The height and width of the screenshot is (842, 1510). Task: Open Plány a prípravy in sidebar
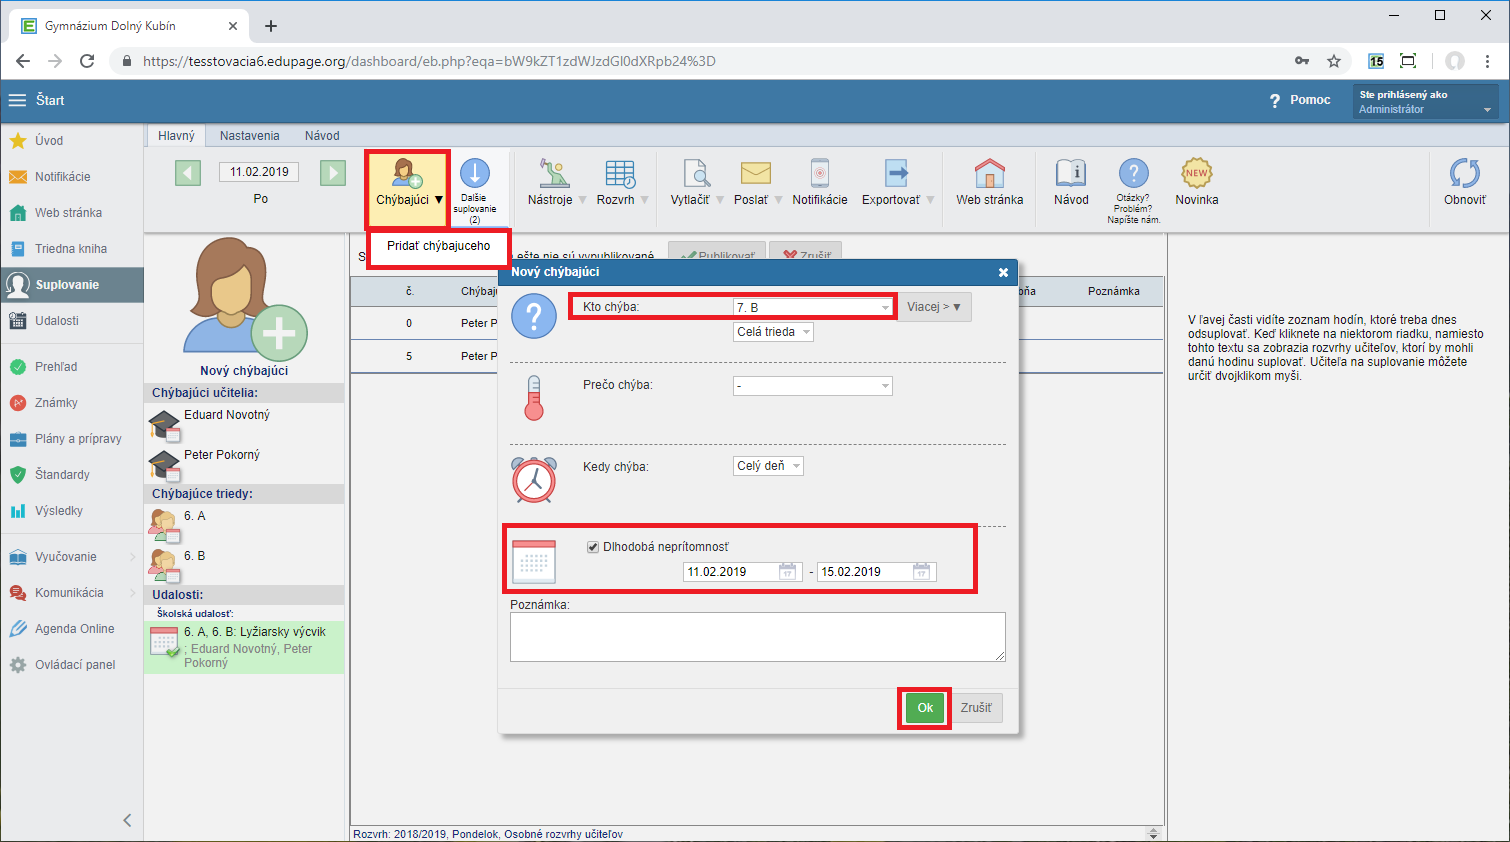tap(78, 439)
